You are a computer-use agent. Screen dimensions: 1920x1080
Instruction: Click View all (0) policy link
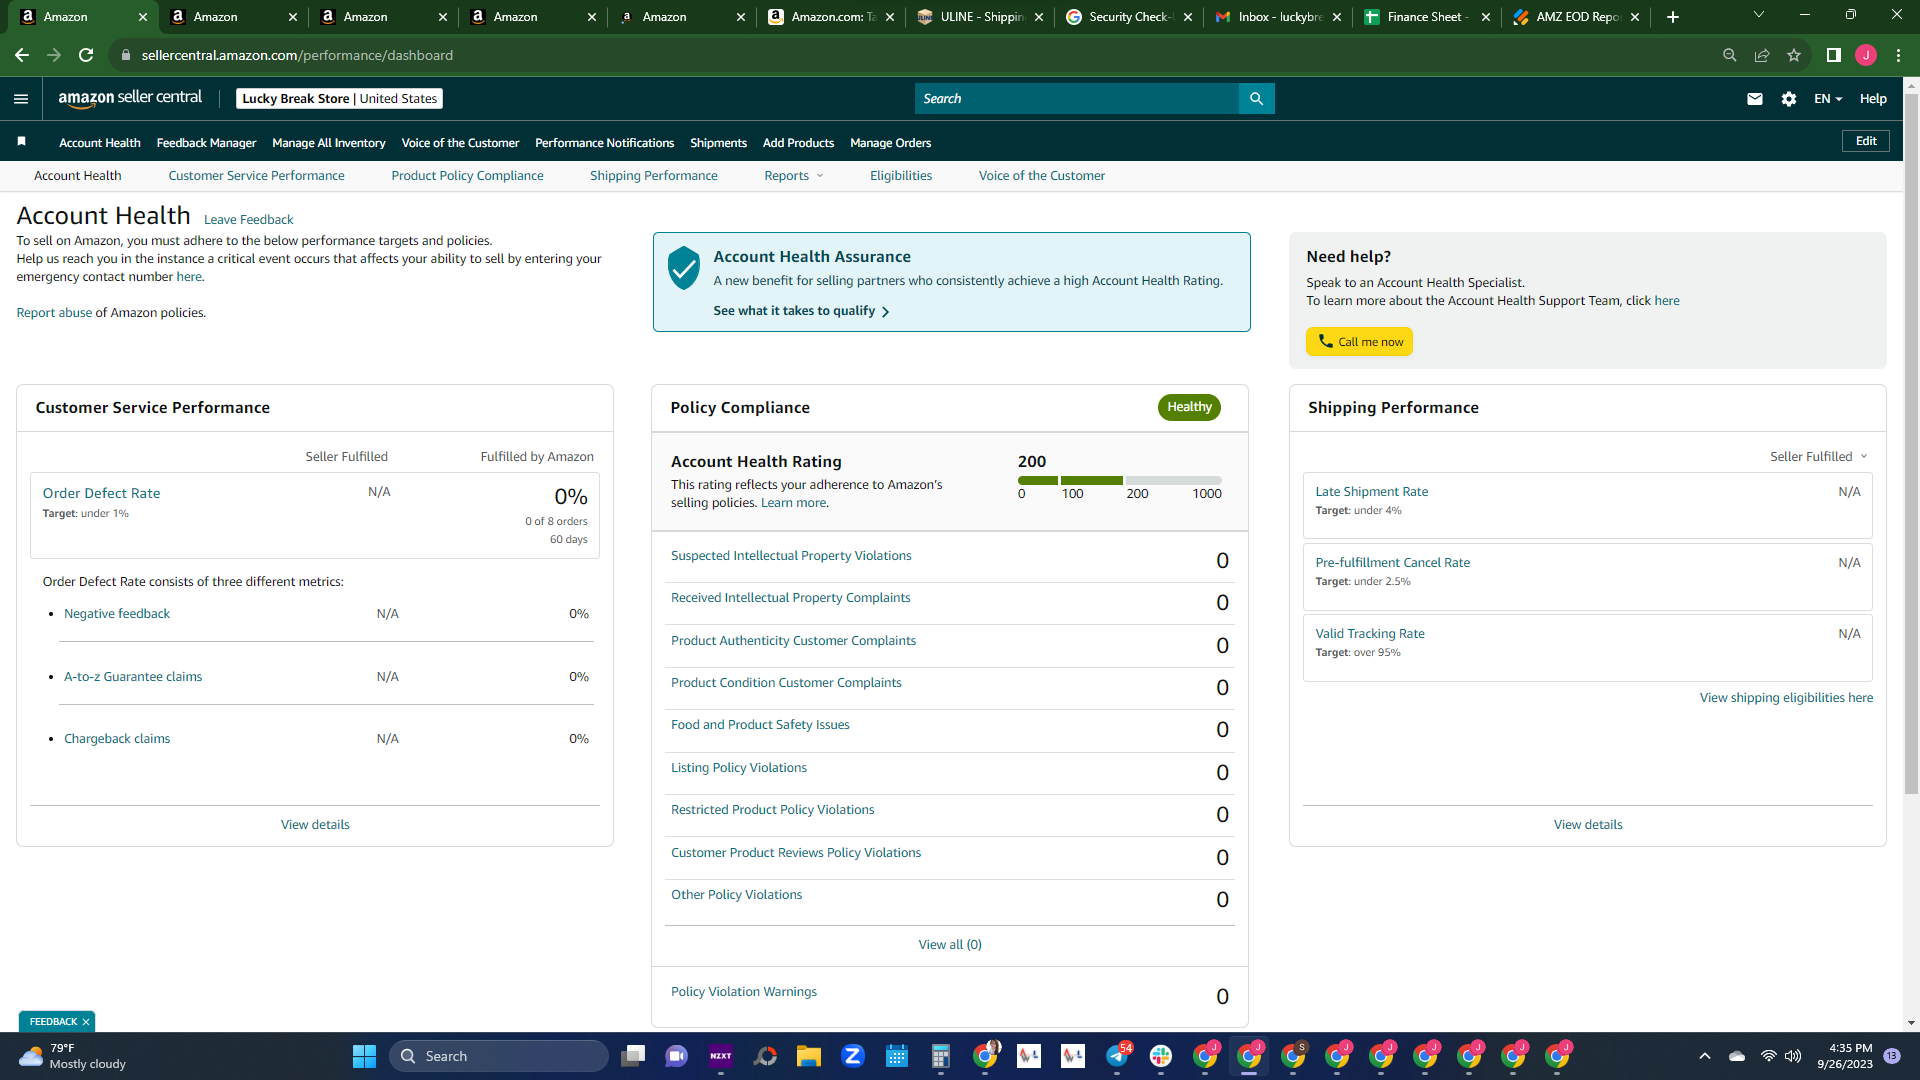coord(950,945)
